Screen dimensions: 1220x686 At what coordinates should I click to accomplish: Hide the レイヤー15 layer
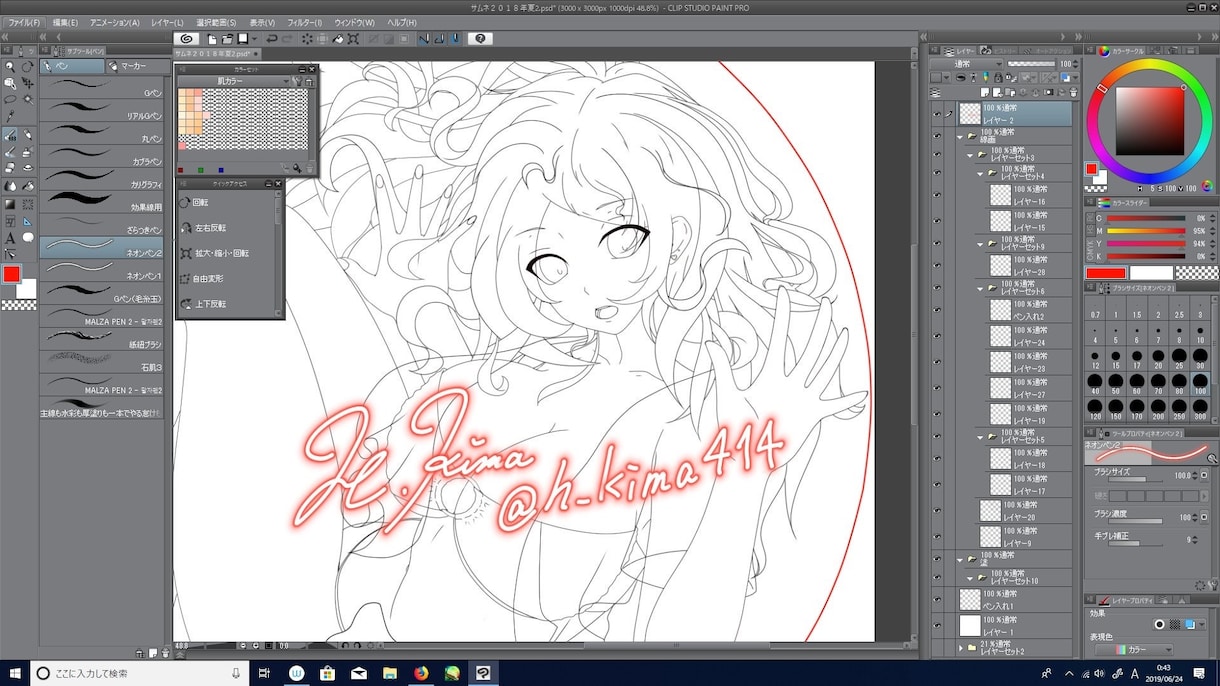pyautogui.click(x=937, y=221)
